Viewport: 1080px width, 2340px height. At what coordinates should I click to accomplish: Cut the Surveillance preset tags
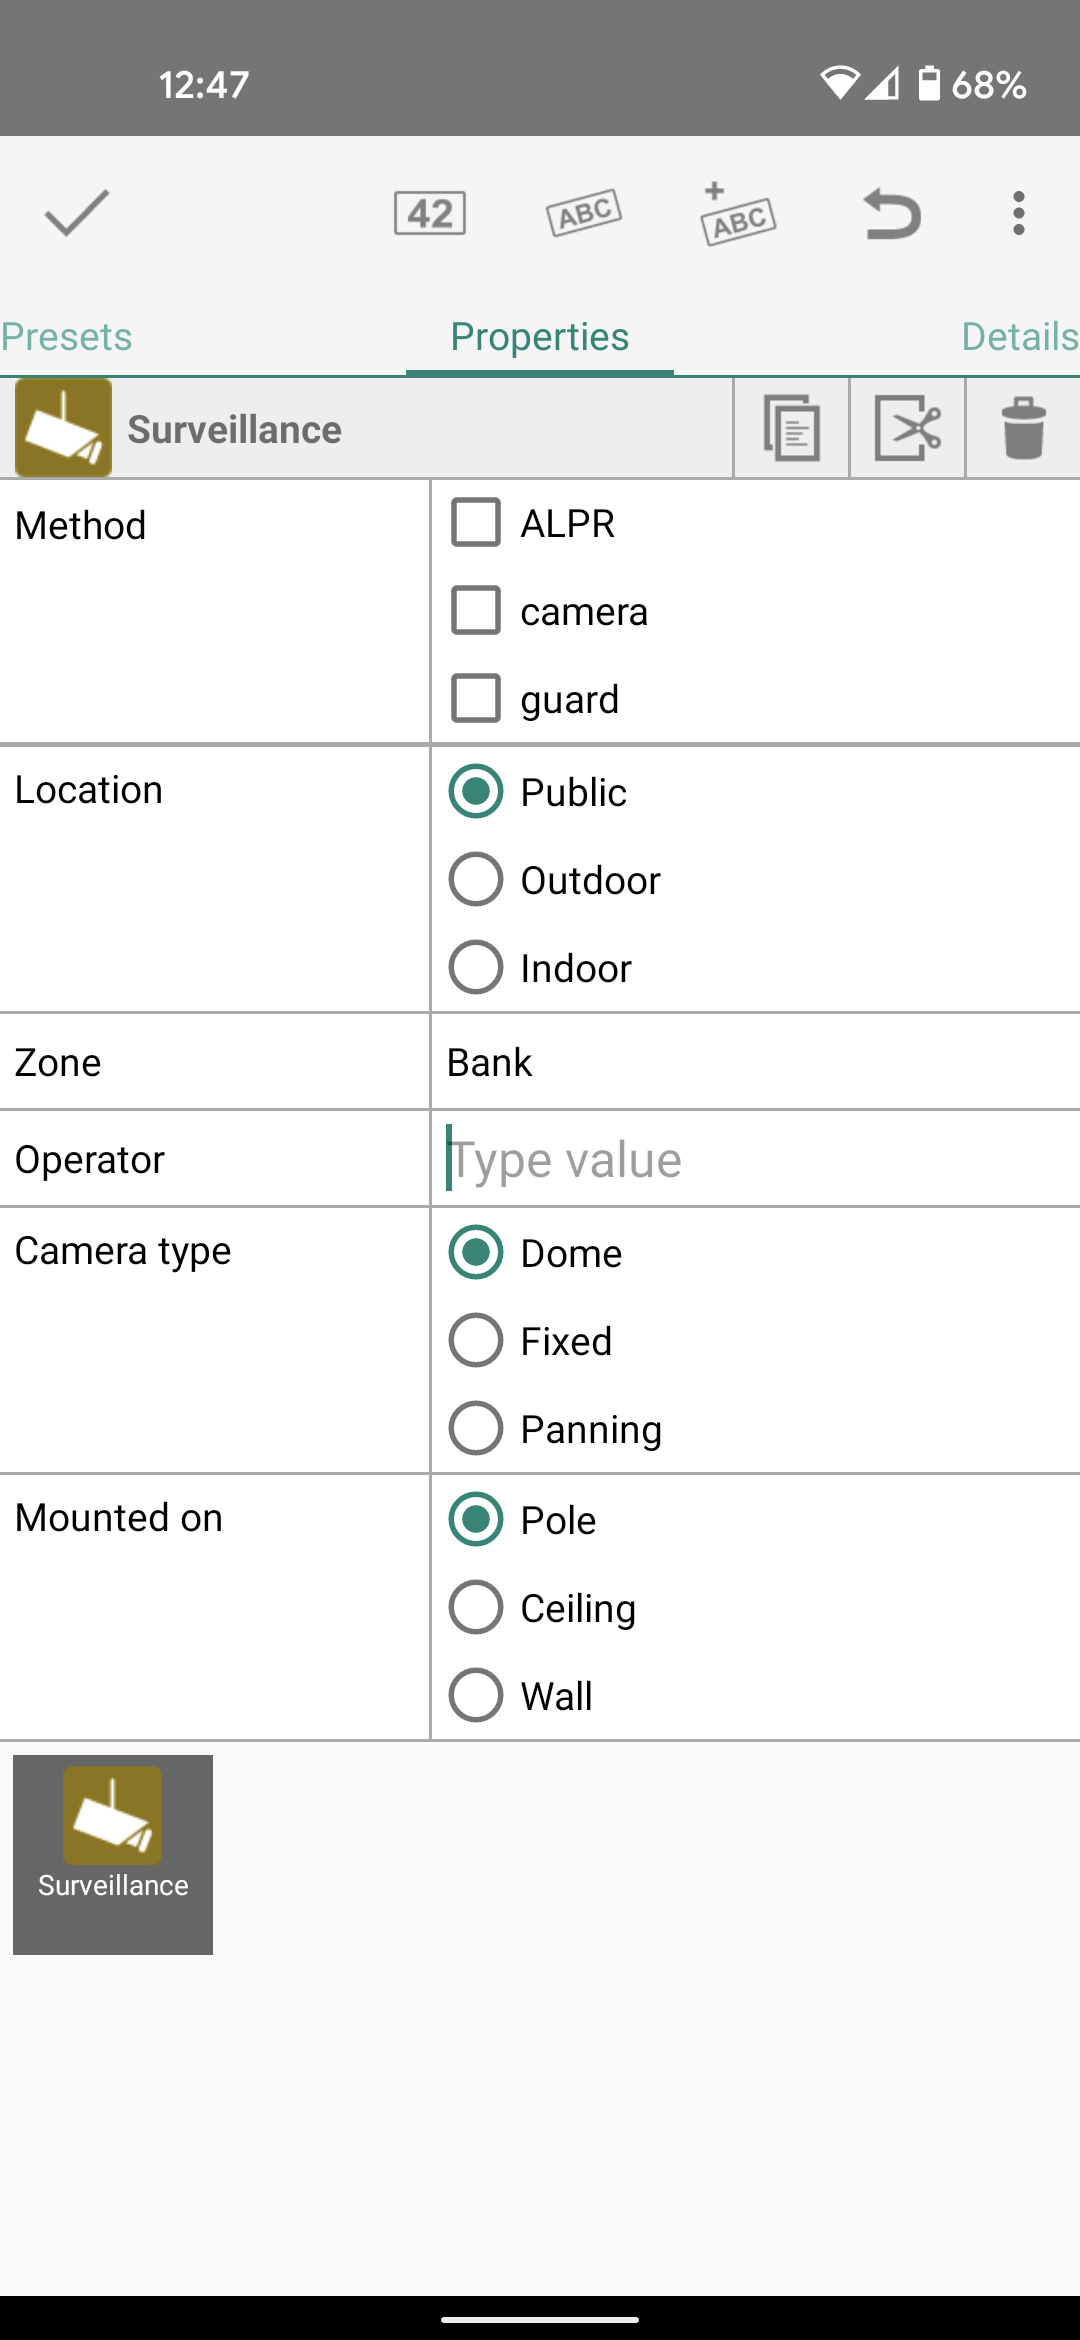[908, 428]
